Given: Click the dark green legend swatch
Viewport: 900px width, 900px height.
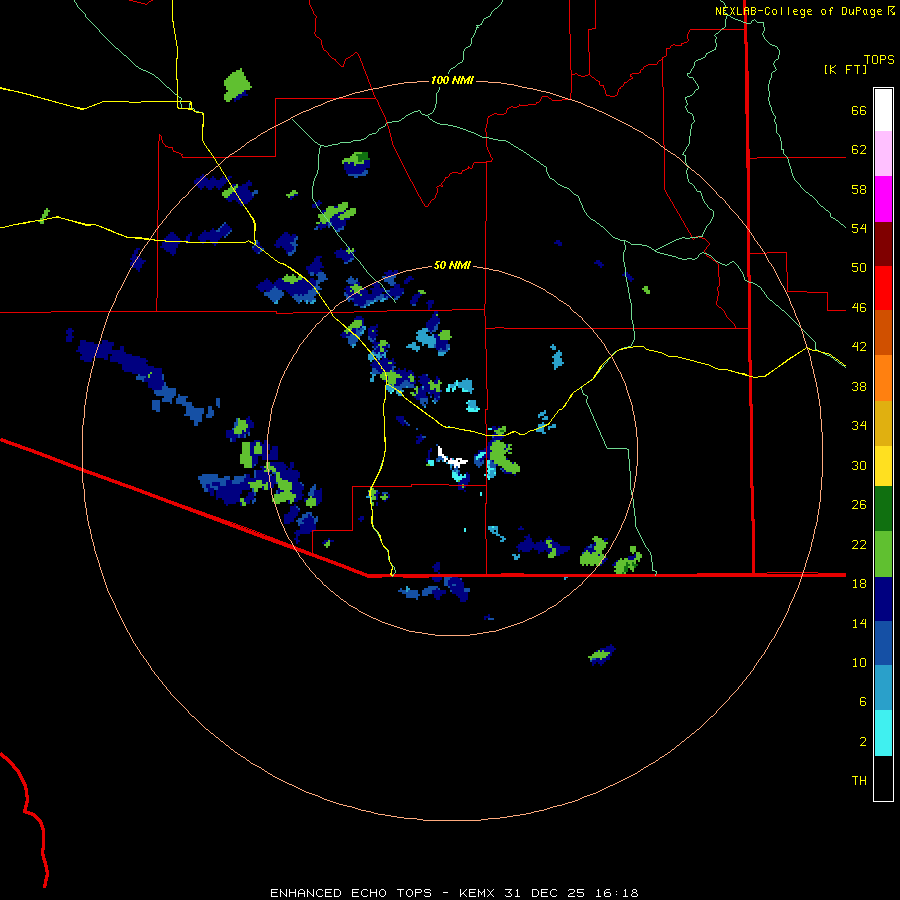Looking at the screenshot, I should point(883,509).
